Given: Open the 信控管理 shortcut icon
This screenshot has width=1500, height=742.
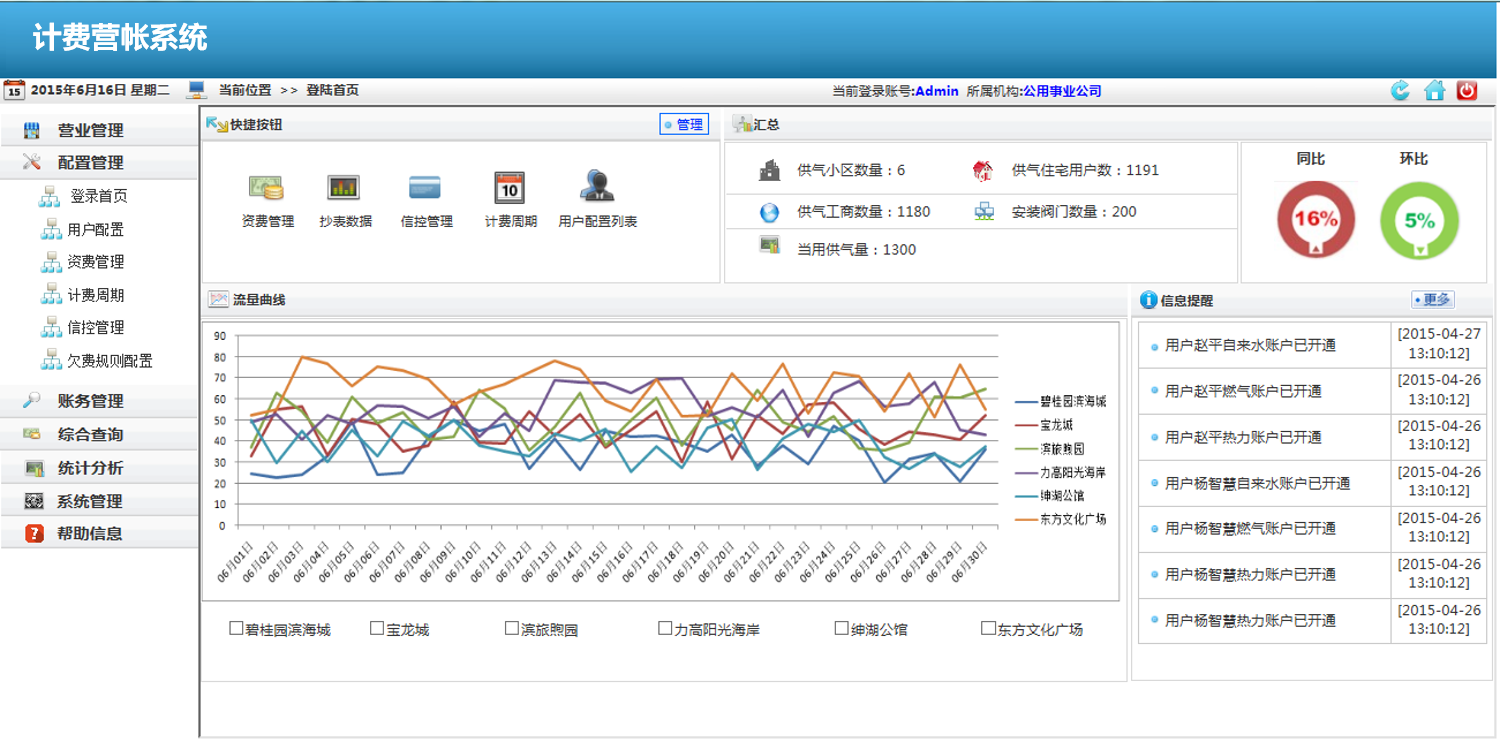Looking at the screenshot, I should 425,187.
